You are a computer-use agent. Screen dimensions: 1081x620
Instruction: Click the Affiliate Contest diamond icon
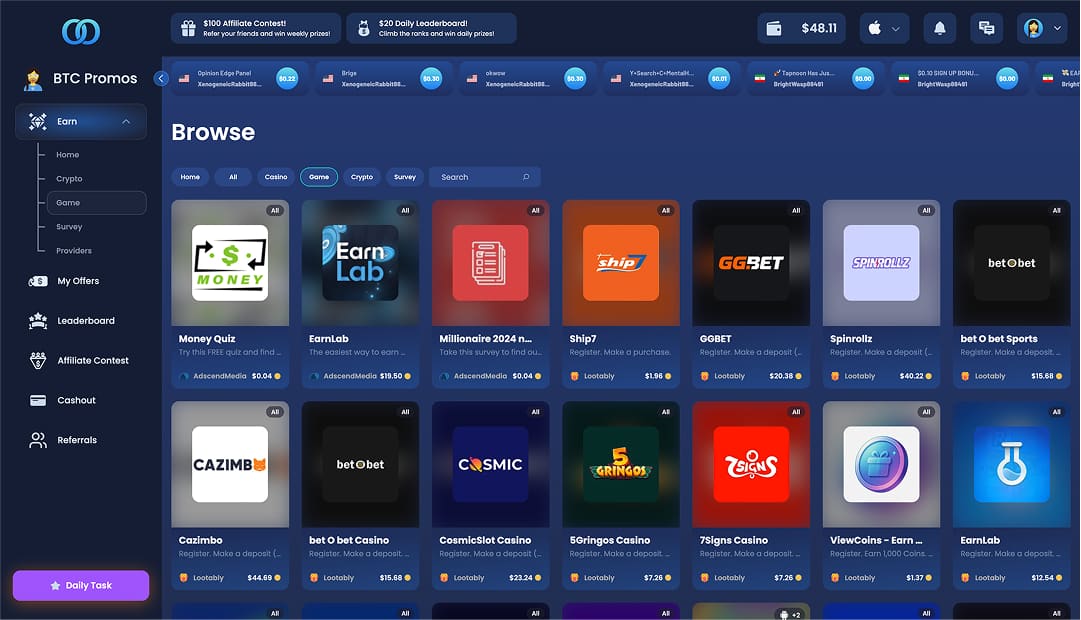[38, 361]
